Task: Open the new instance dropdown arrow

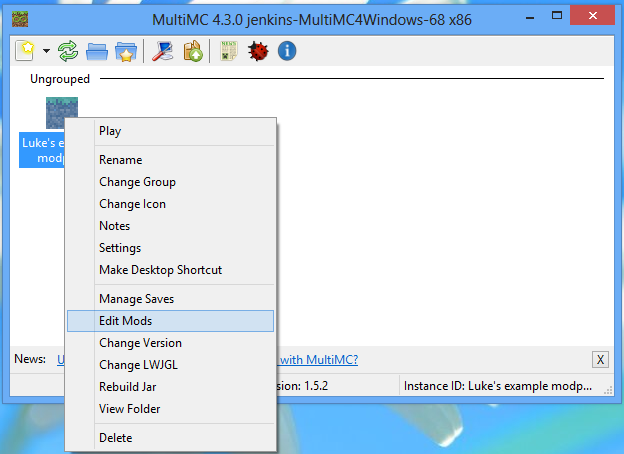Action: click(x=46, y=51)
